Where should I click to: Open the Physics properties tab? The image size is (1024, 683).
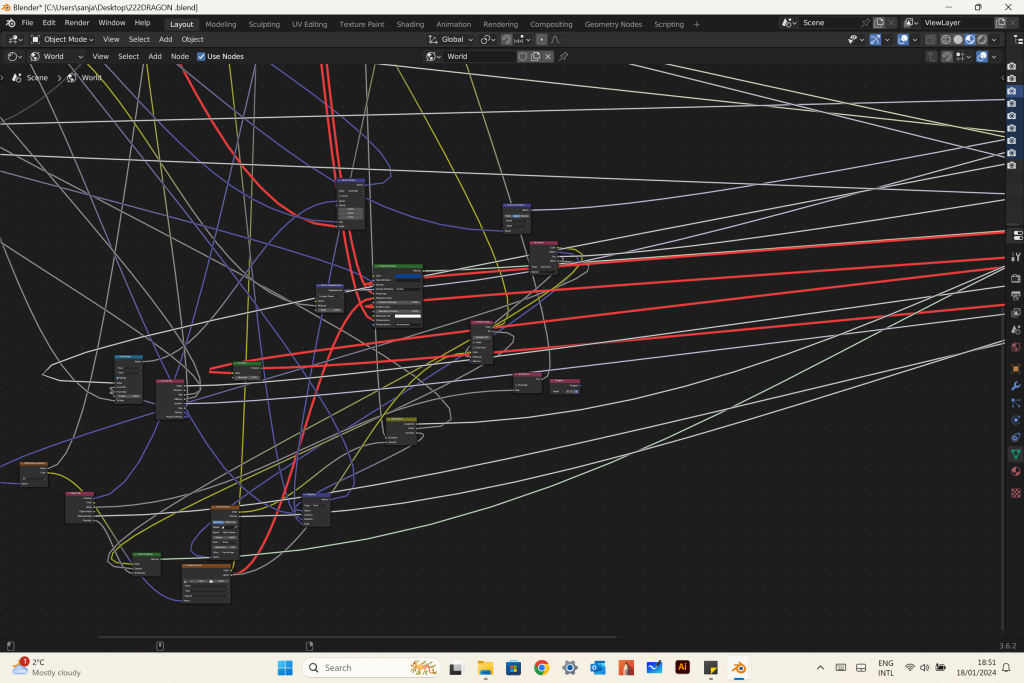(1016, 420)
